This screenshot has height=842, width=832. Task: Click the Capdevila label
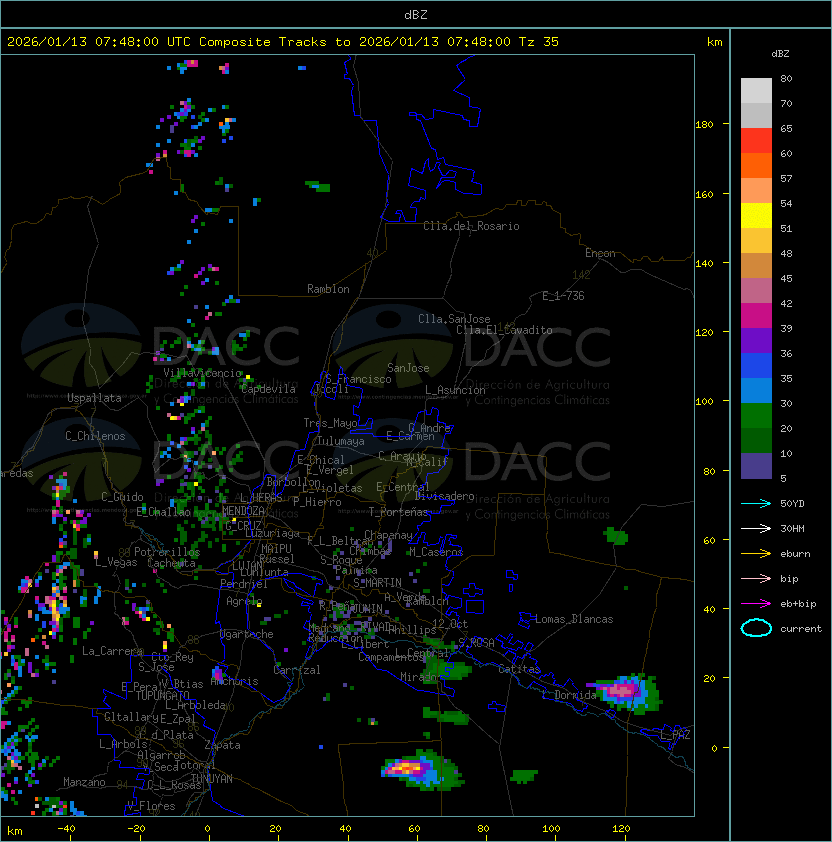tap(268, 389)
